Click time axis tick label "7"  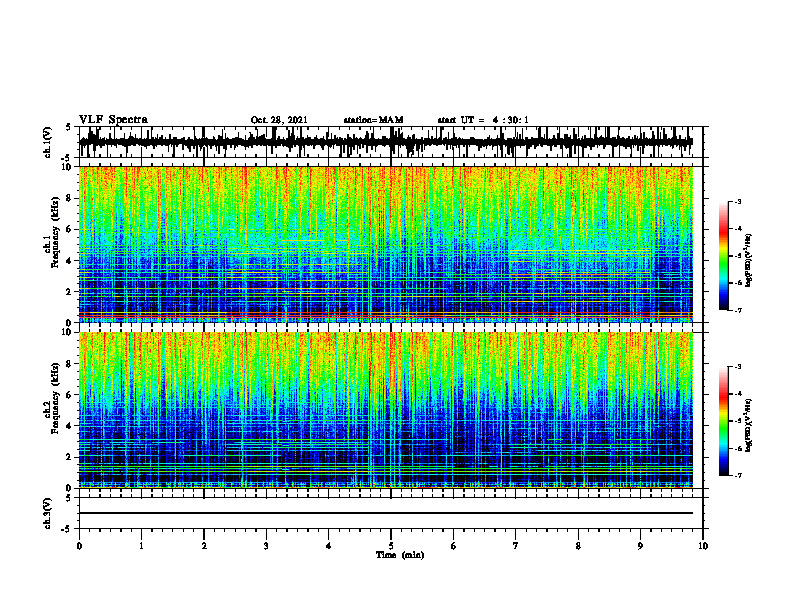pos(516,546)
